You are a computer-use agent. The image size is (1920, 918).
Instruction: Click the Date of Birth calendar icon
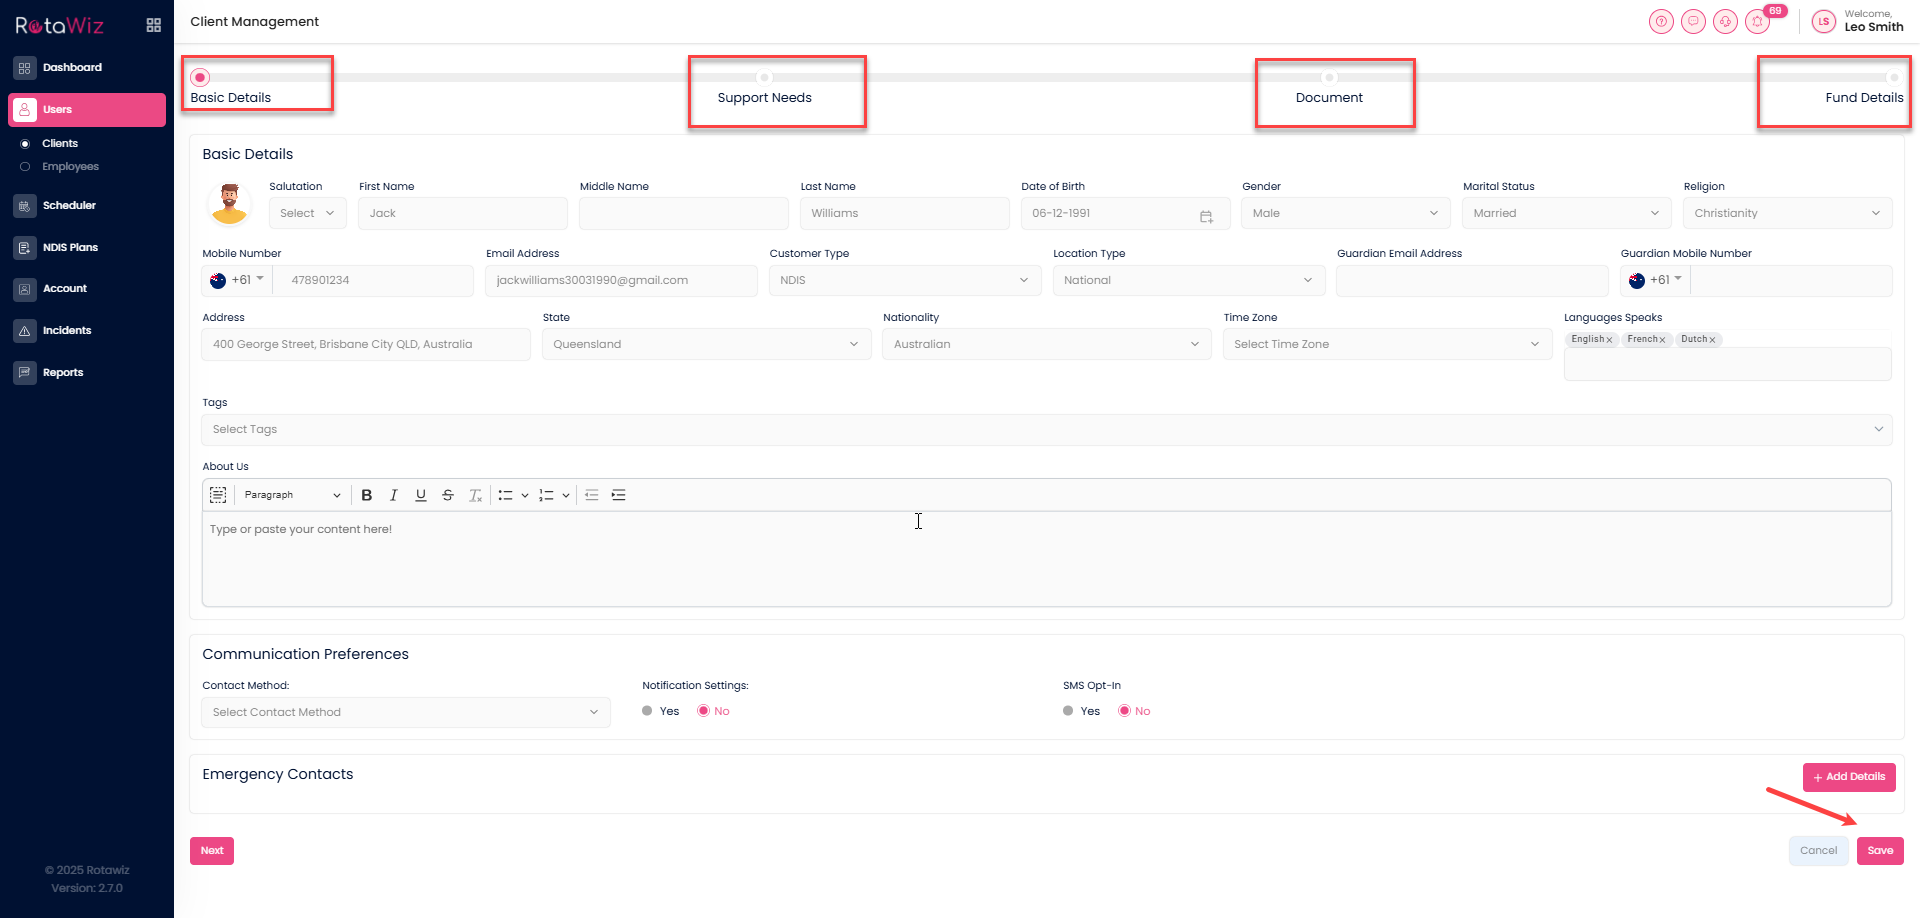click(1206, 214)
